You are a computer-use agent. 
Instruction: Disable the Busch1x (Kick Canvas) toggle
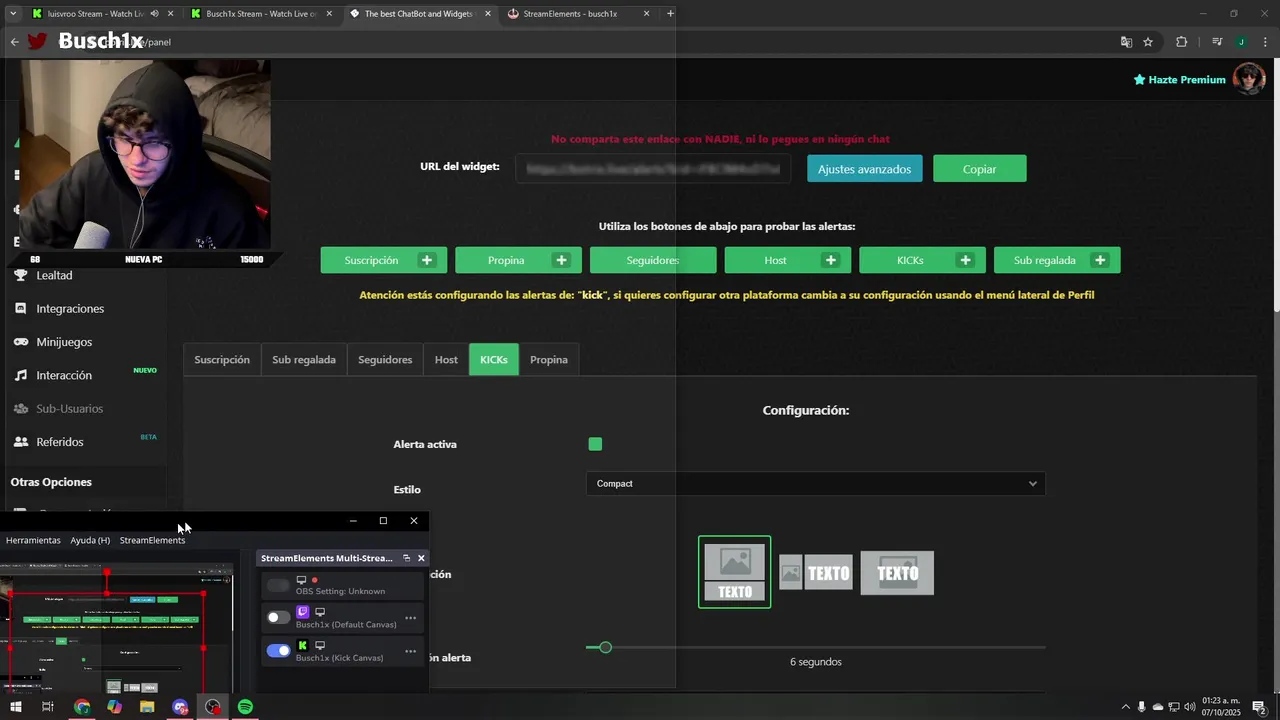click(x=278, y=651)
